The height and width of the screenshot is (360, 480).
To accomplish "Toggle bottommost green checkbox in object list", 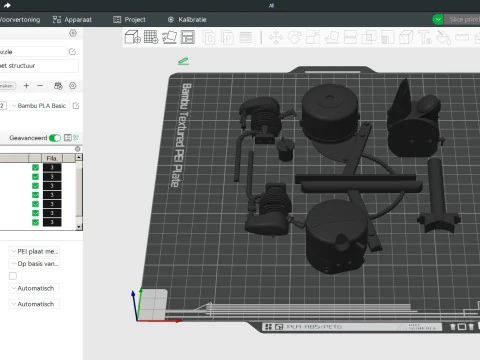I will pos(35,222).
